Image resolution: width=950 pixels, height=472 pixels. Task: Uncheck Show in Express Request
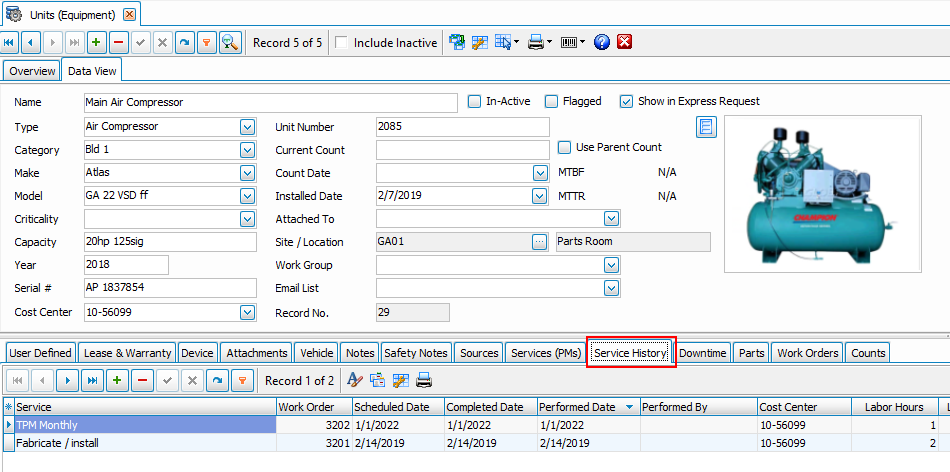pyautogui.click(x=626, y=102)
